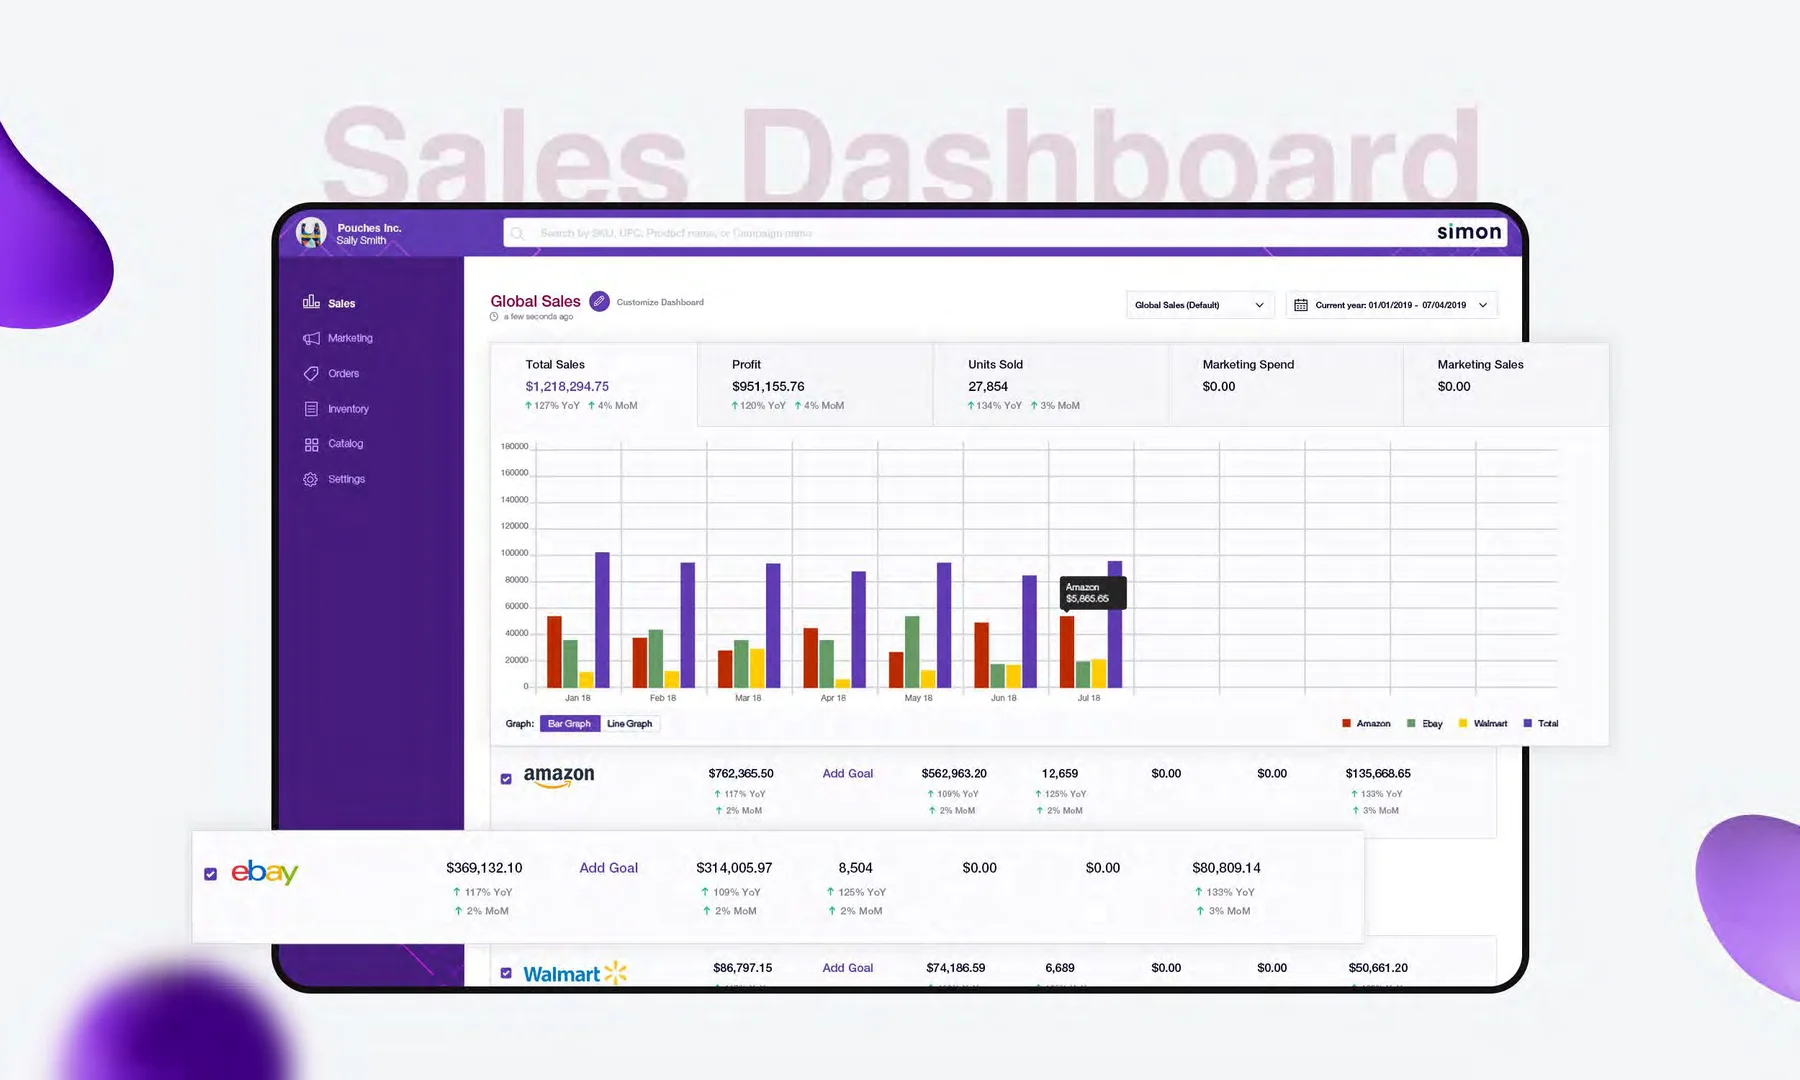Click the simon logo
The width and height of the screenshot is (1800, 1080).
pyautogui.click(x=1469, y=232)
